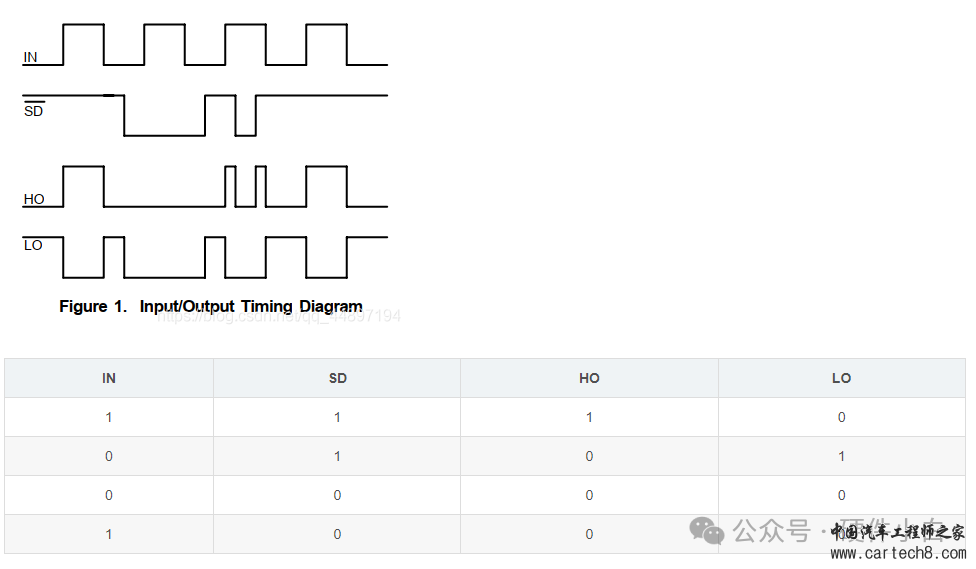Click the IN column header
This screenshot has width=976, height=569.
[109, 379]
